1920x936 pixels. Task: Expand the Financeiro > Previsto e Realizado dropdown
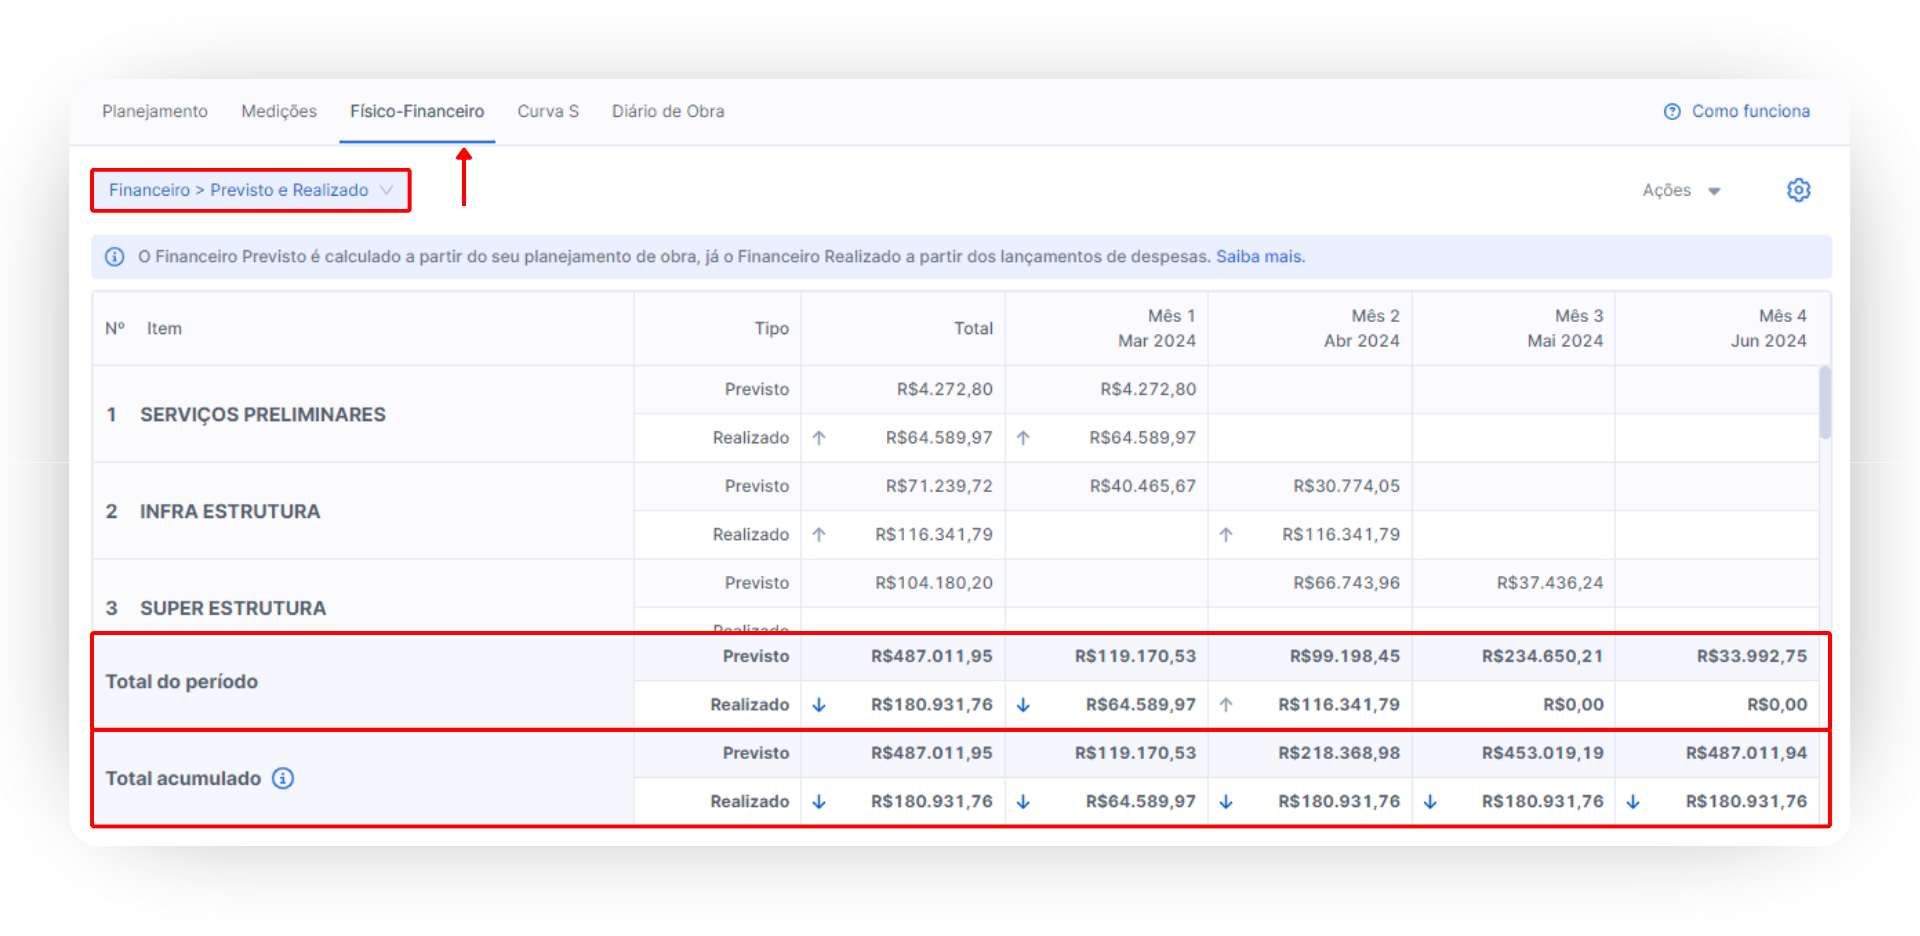250,190
